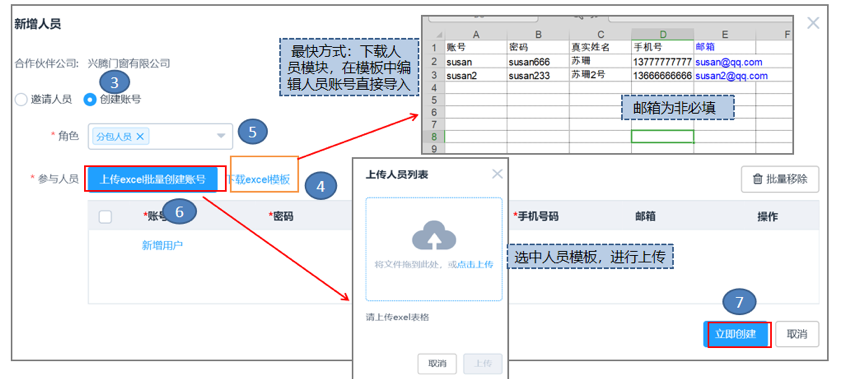
Task: Click the 操作 column header in table
Action: [x=768, y=217]
